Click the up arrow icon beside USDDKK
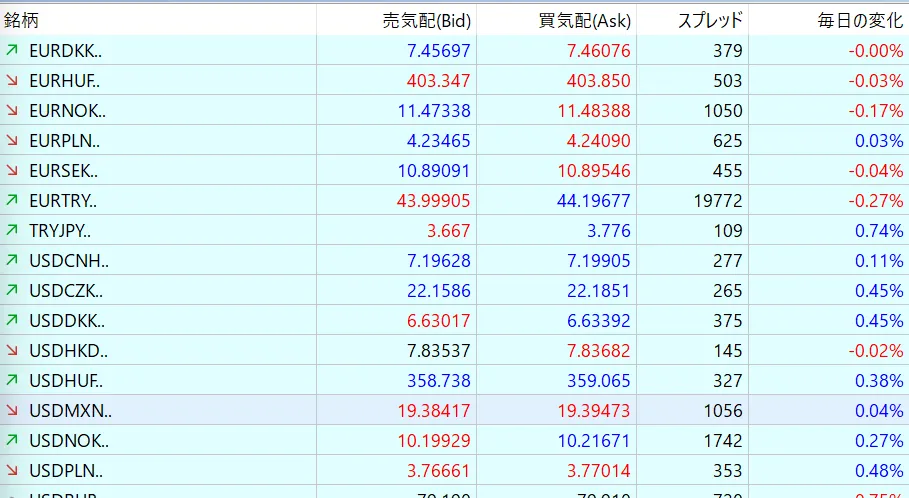 click(12, 320)
